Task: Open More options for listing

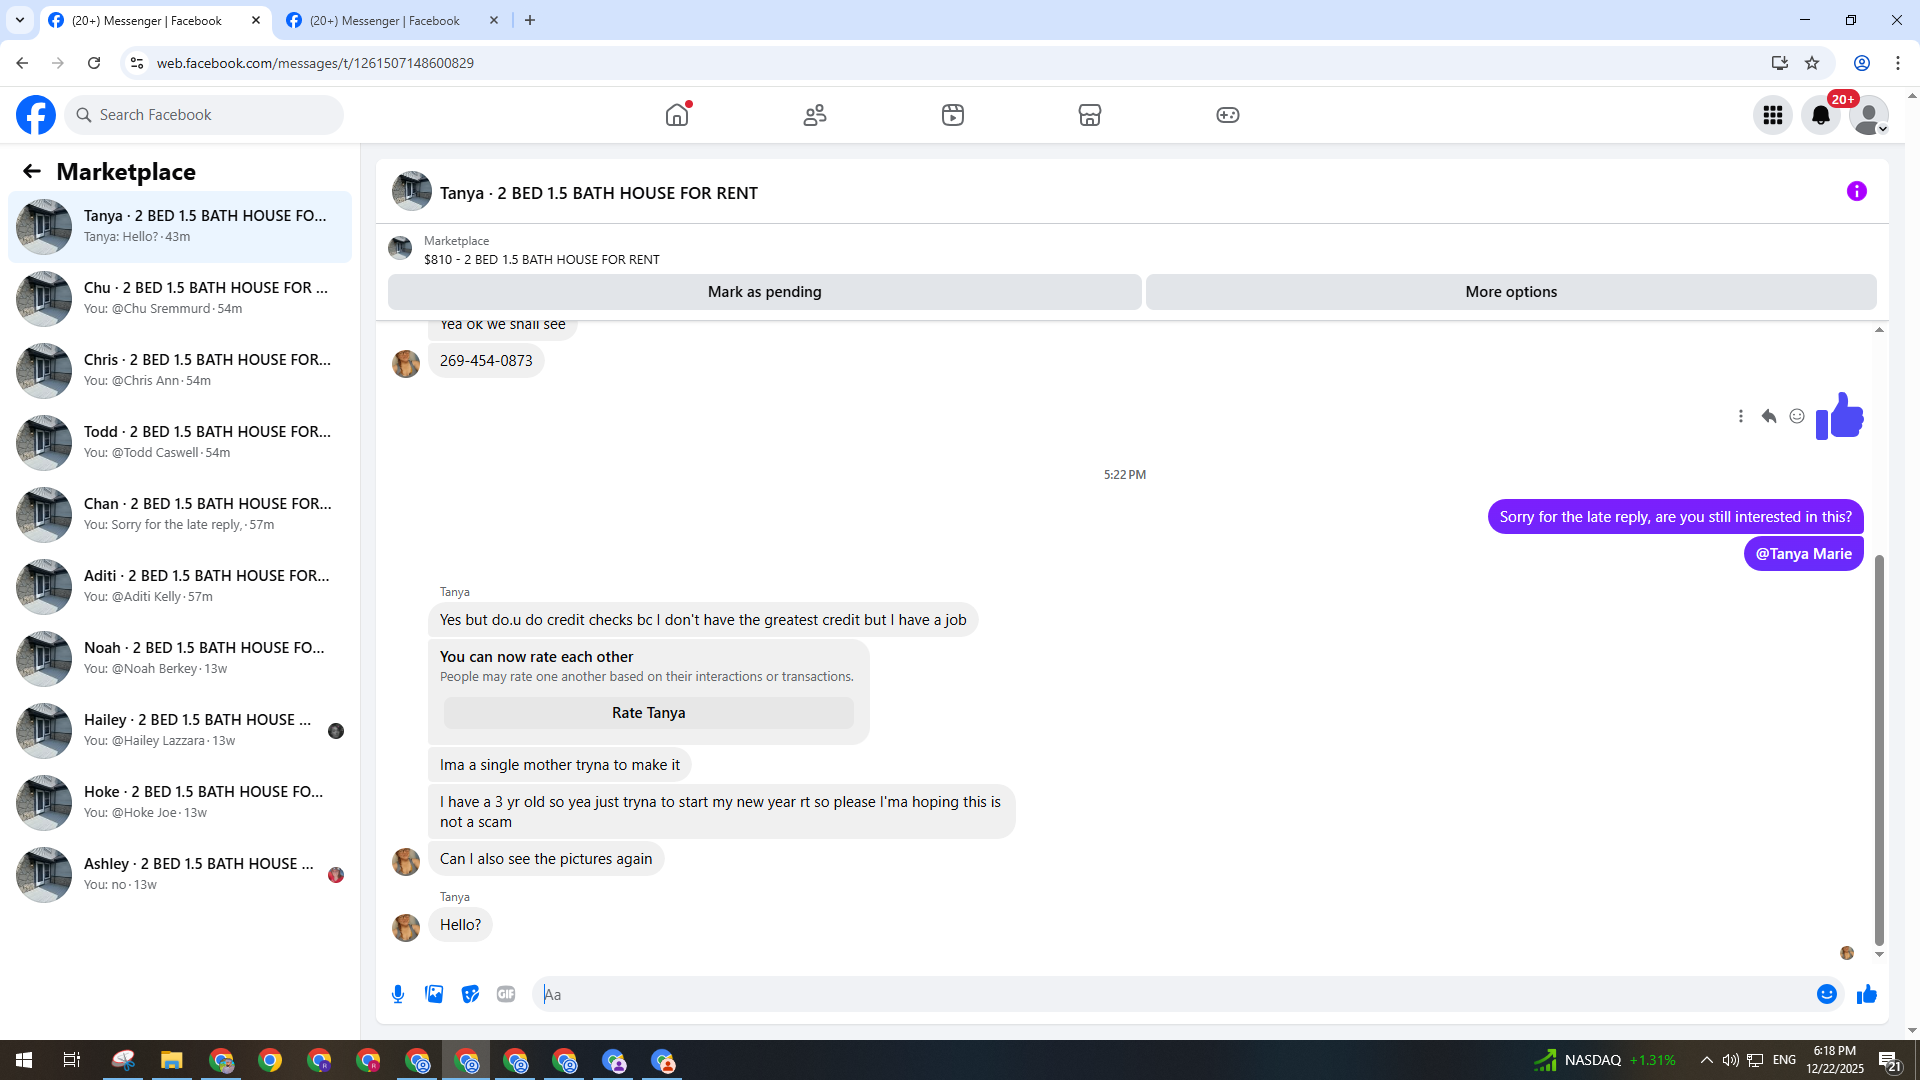Action: [1510, 292]
